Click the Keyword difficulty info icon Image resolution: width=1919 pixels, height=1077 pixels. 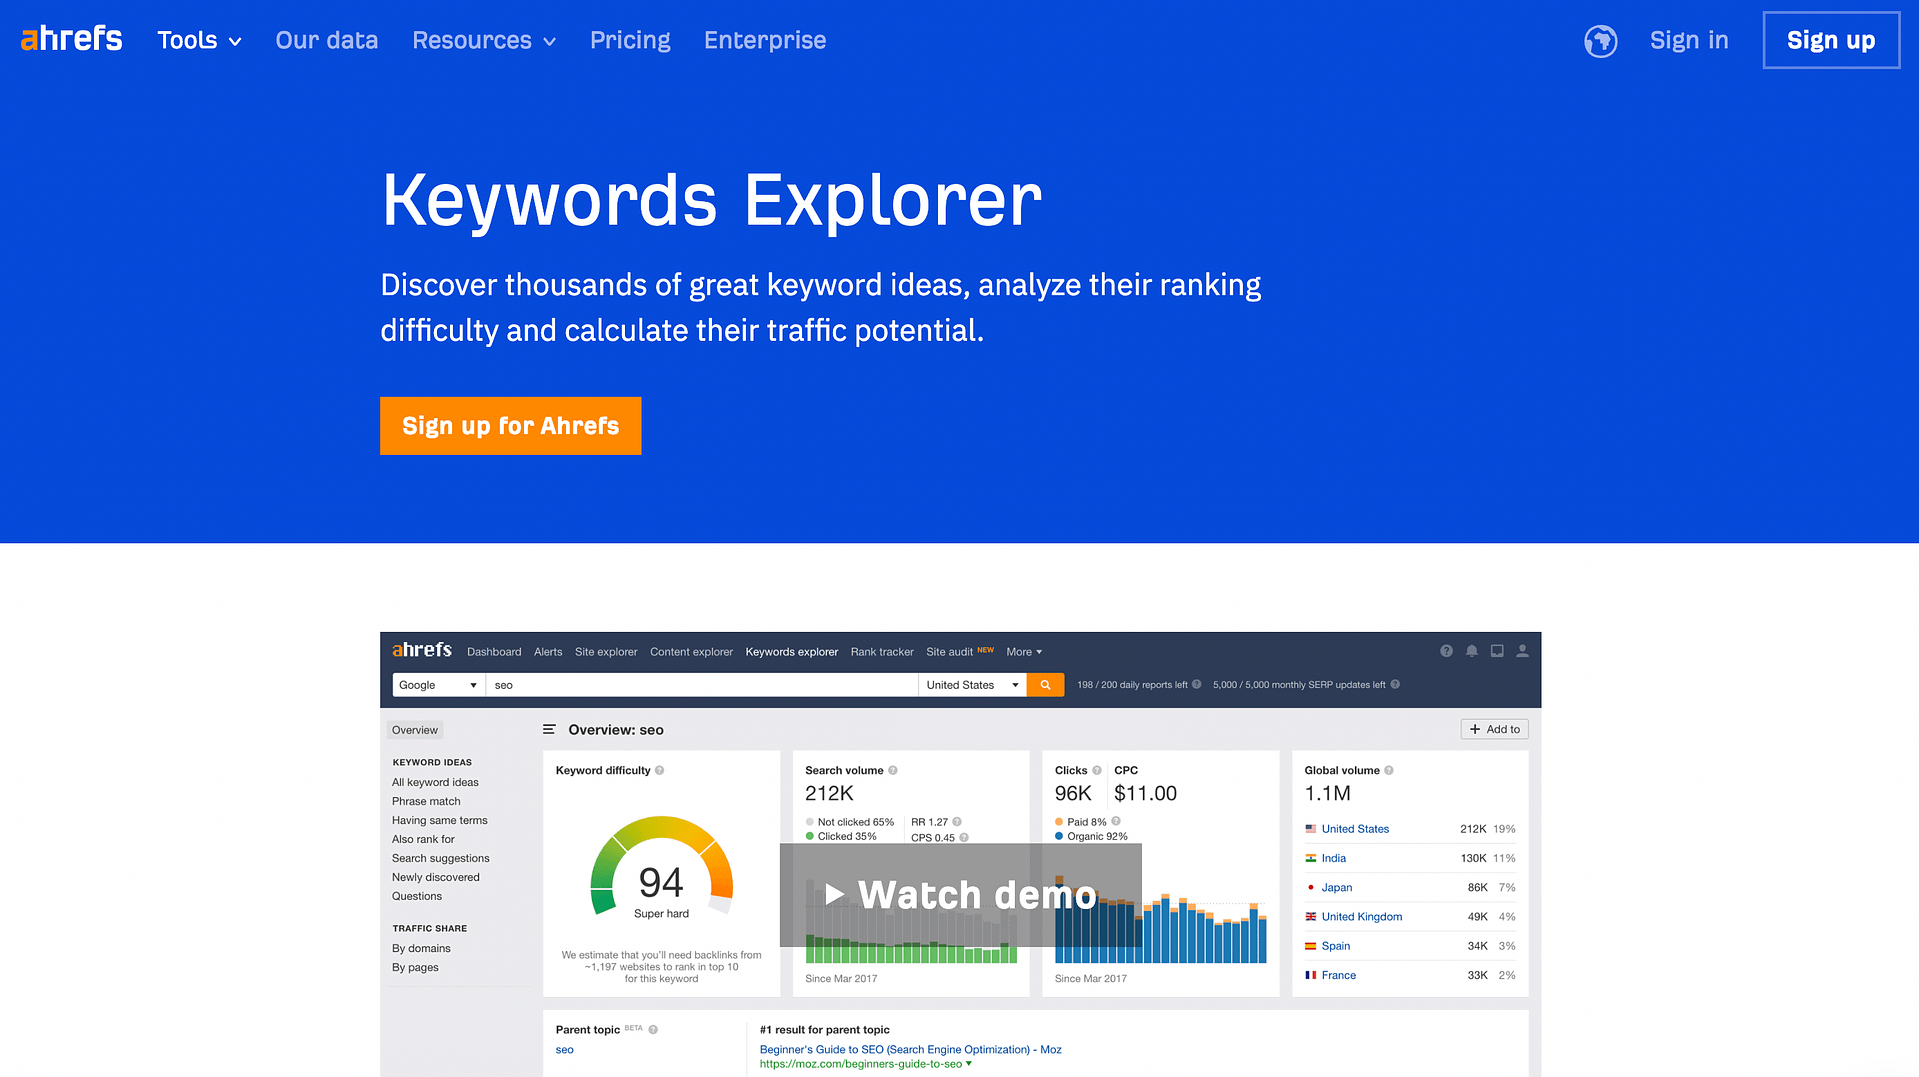pos(659,770)
